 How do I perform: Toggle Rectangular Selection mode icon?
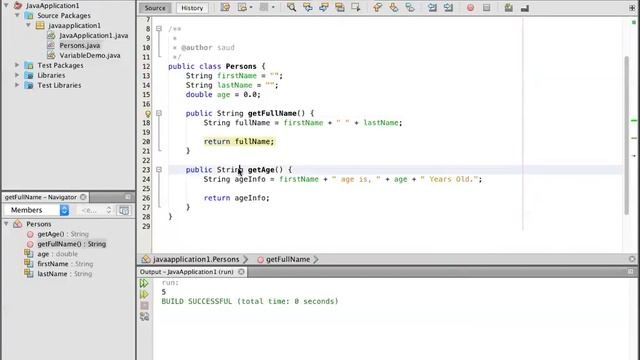tap(356, 7)
